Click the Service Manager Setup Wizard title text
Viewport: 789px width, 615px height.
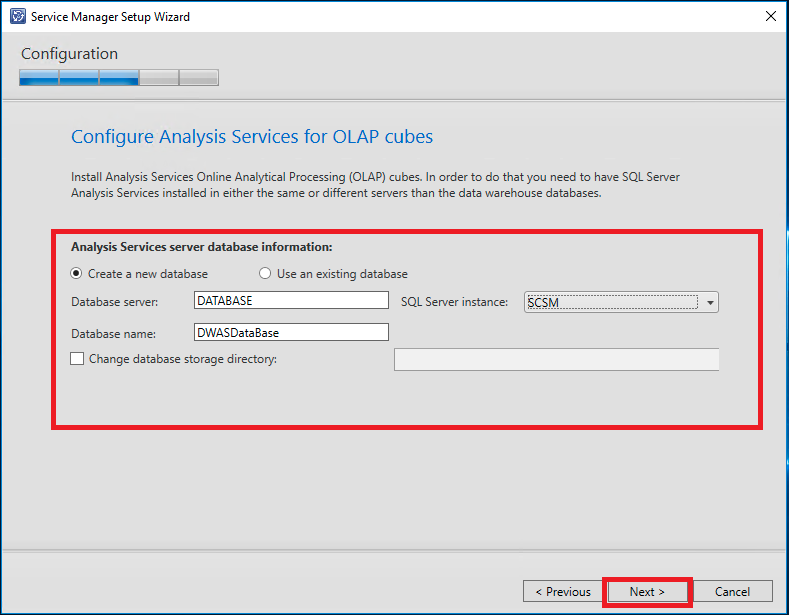click(x=110, y=17)
